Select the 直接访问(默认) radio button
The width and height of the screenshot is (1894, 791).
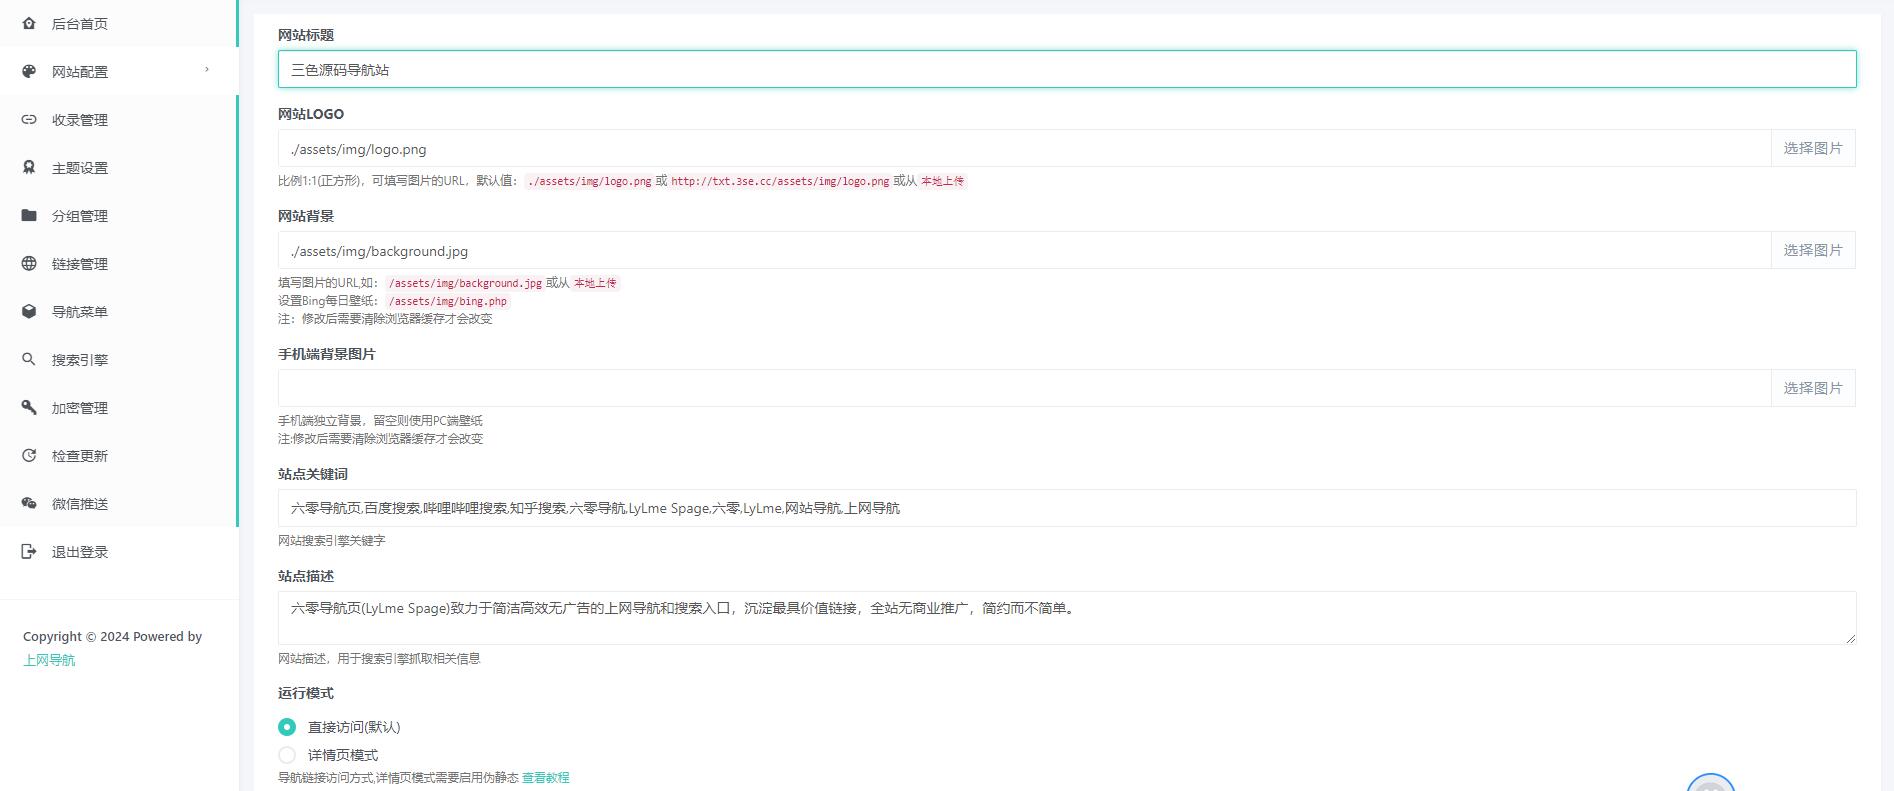287,727
